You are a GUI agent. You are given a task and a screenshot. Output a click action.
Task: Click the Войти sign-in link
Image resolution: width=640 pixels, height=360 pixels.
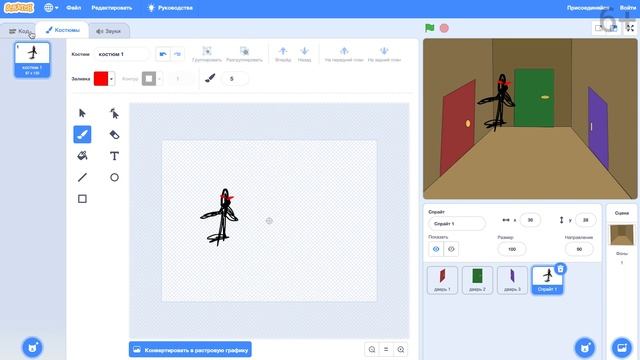[x=628, y=8]
